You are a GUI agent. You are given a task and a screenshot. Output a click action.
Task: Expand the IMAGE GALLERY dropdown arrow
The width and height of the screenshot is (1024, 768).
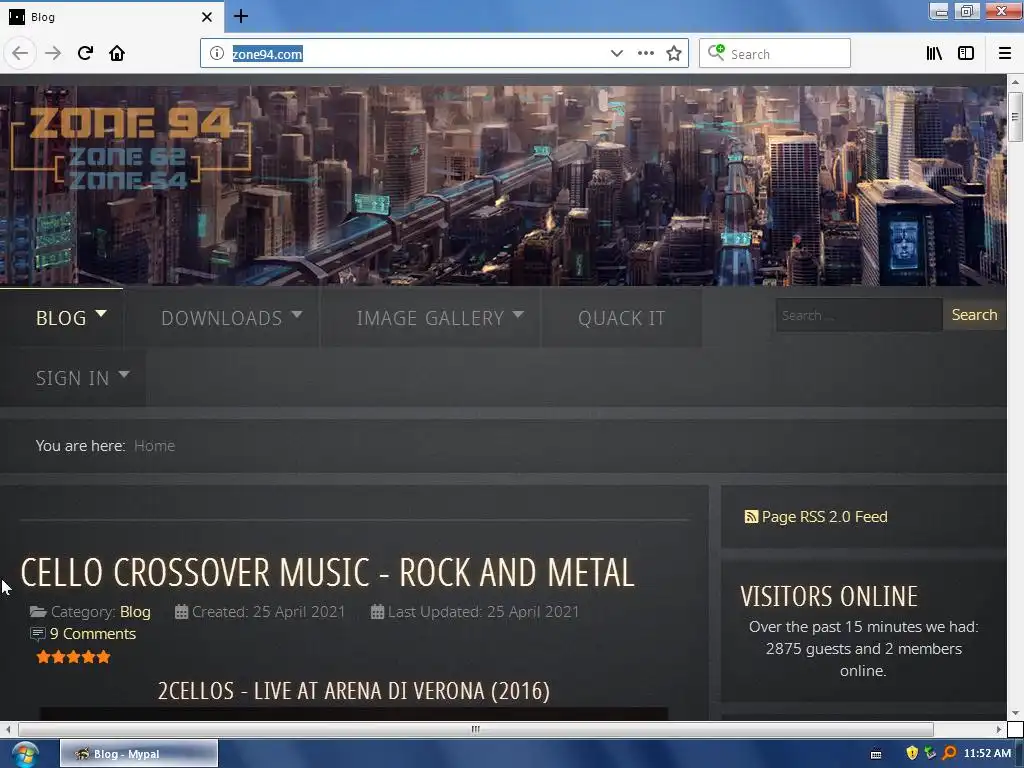(x=519, y=314)
